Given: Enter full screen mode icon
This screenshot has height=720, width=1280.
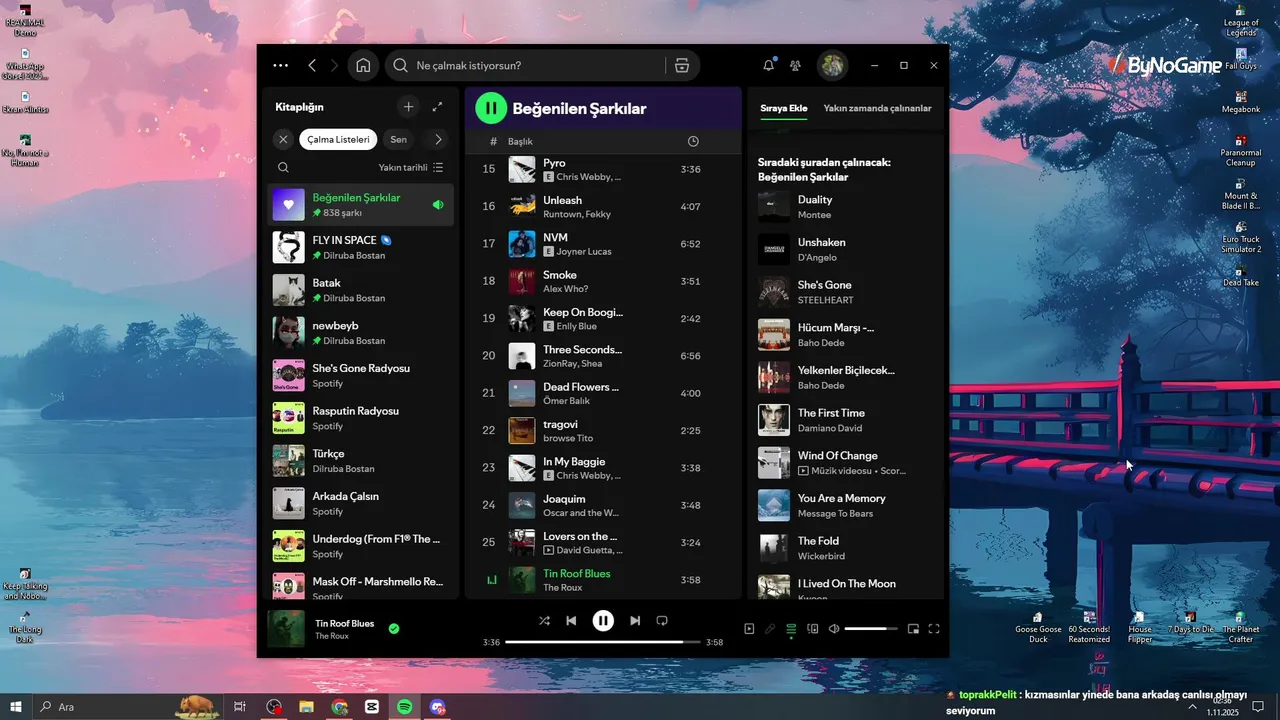Looking at the screenshot, I should [934, 628].
